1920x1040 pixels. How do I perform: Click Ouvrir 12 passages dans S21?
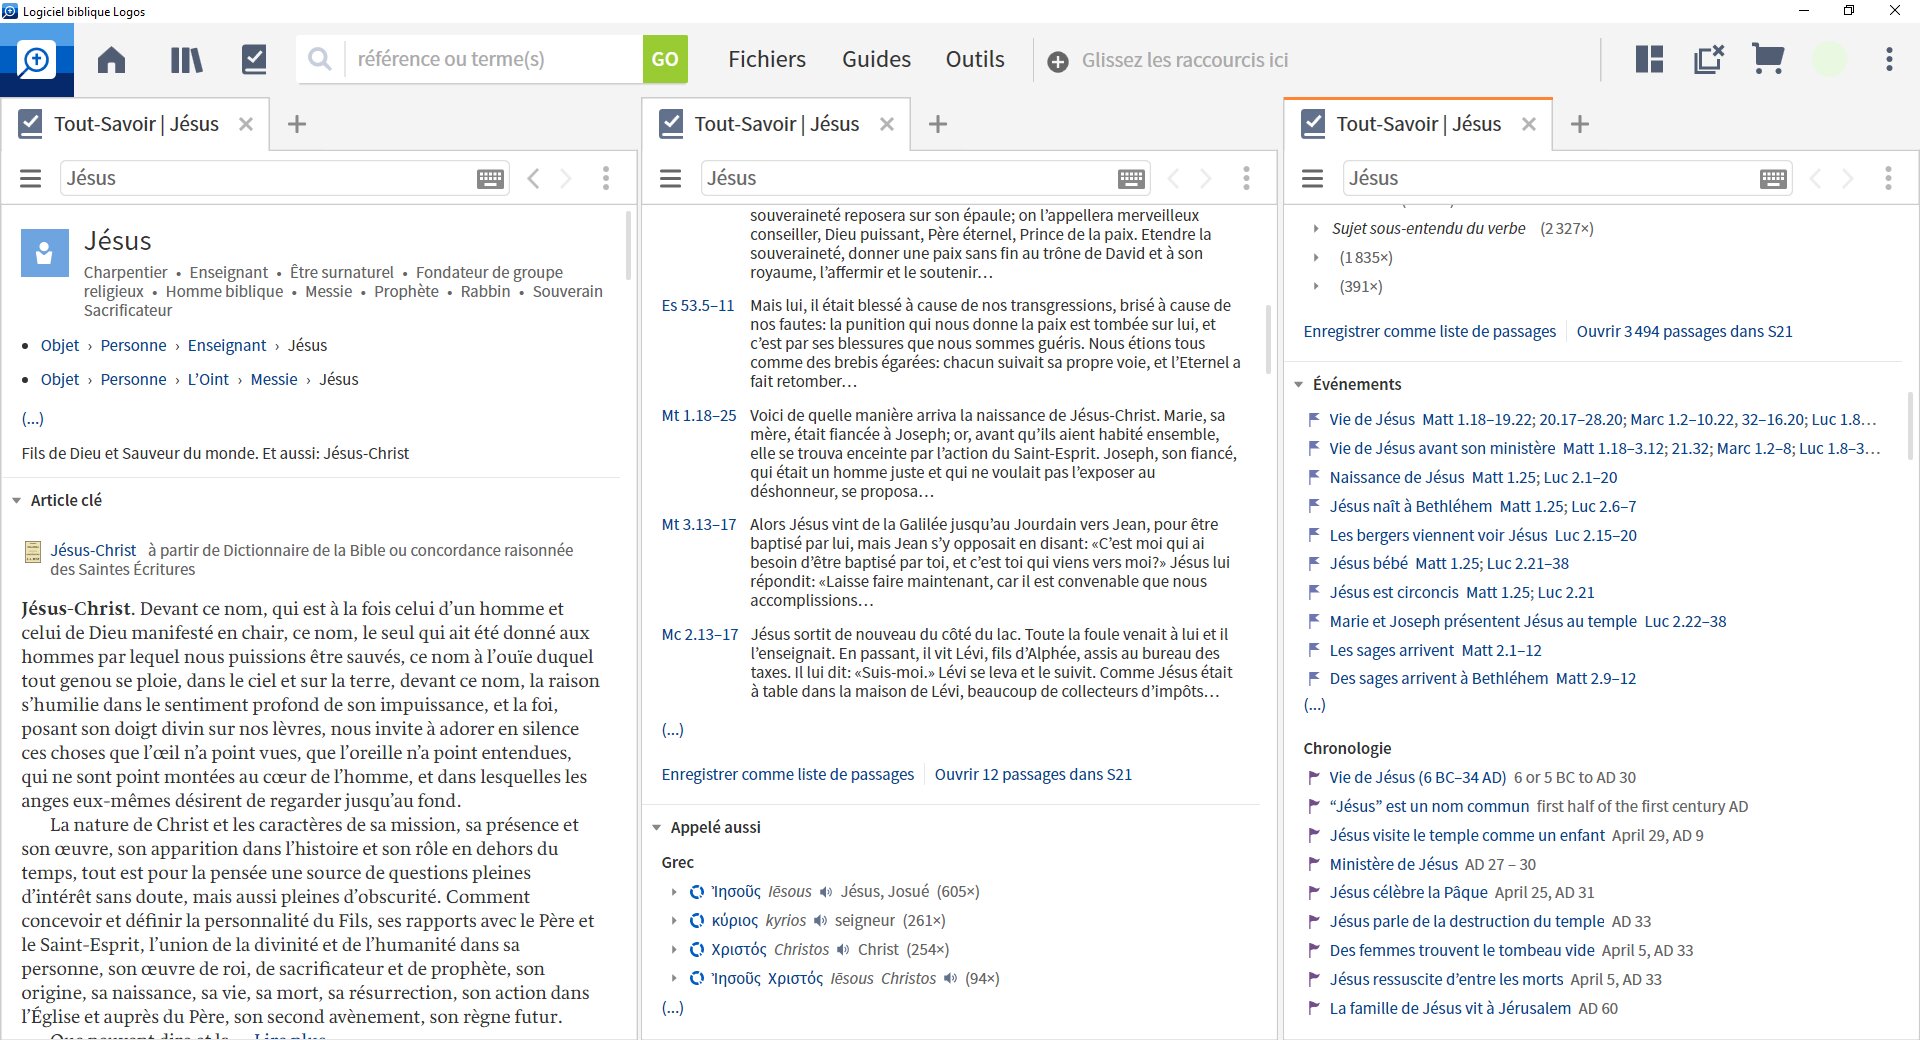[x=1033, y=774]
